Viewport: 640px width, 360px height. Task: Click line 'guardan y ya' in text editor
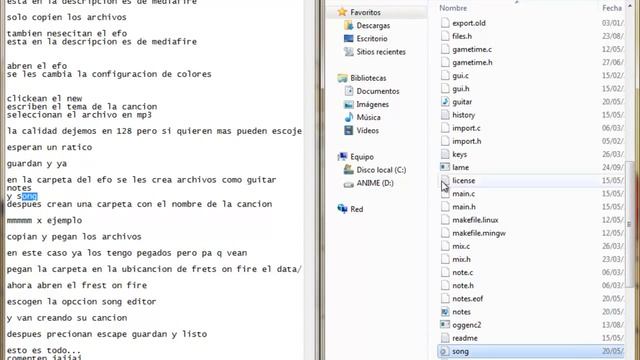(37, 164)
